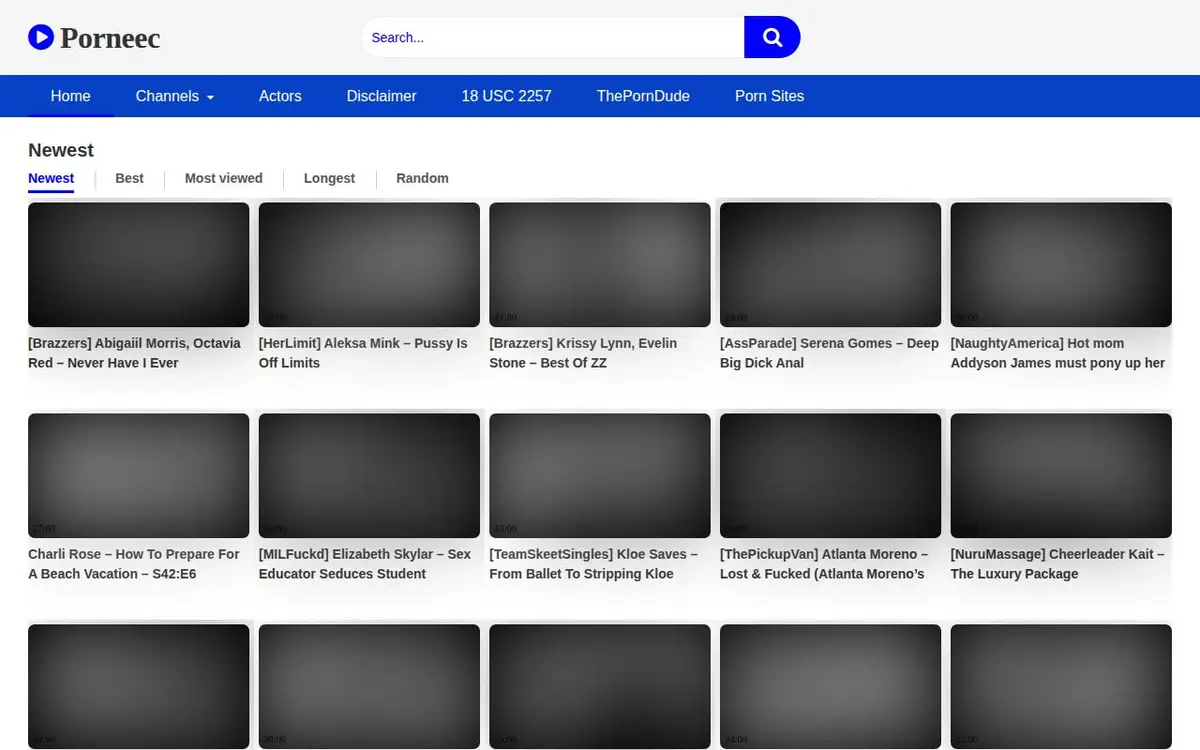Image resolution: width=1200 pixels, height=750 pixels.
Task: Switch to the Best sorting tab
Action: click(x=129, y=178)
